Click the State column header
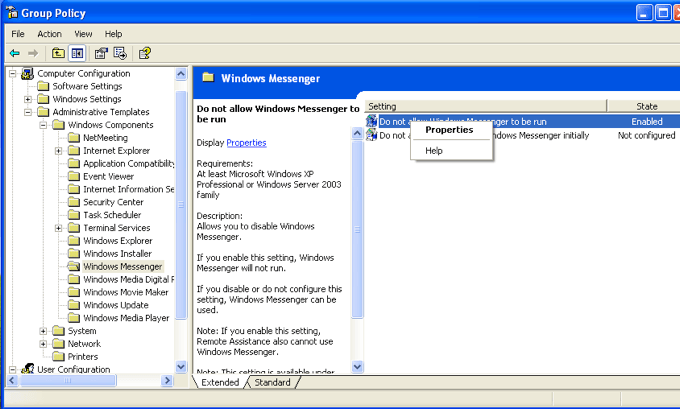Screen dimensions: 680x409 tap(647, 106)
